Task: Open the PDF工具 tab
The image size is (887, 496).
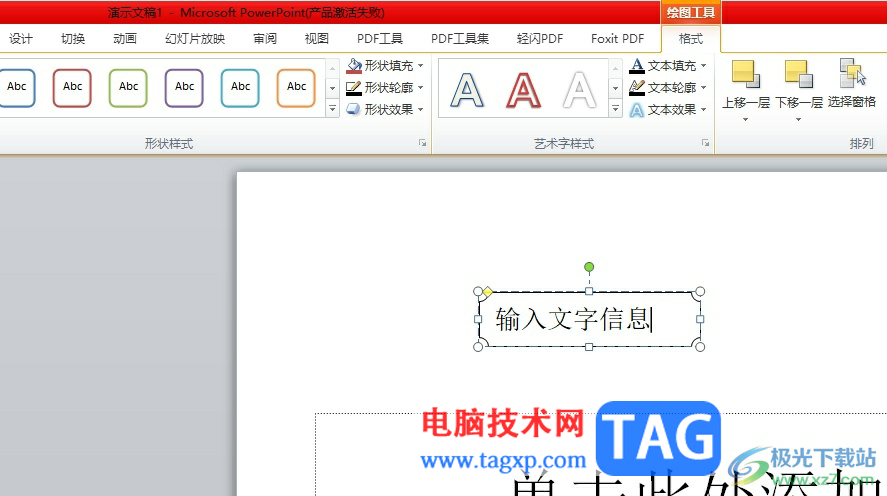Action: [x=380, y=38]
